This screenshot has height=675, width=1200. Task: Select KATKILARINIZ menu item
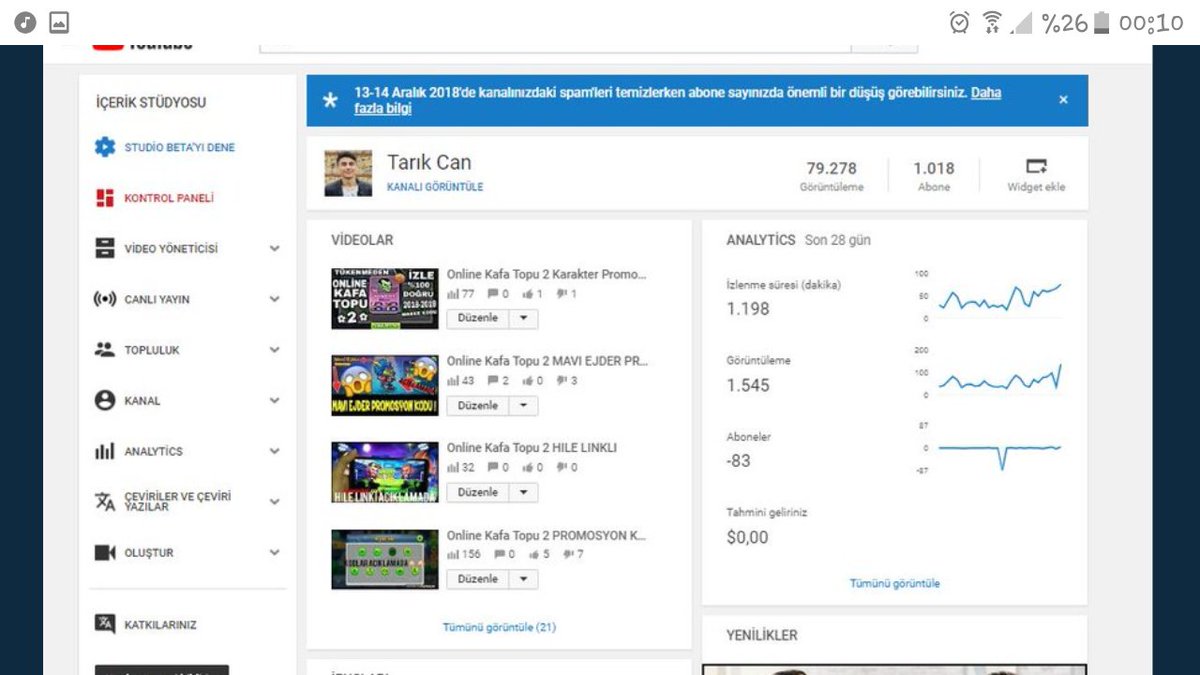pyautogui.click(x=160, y=624)
